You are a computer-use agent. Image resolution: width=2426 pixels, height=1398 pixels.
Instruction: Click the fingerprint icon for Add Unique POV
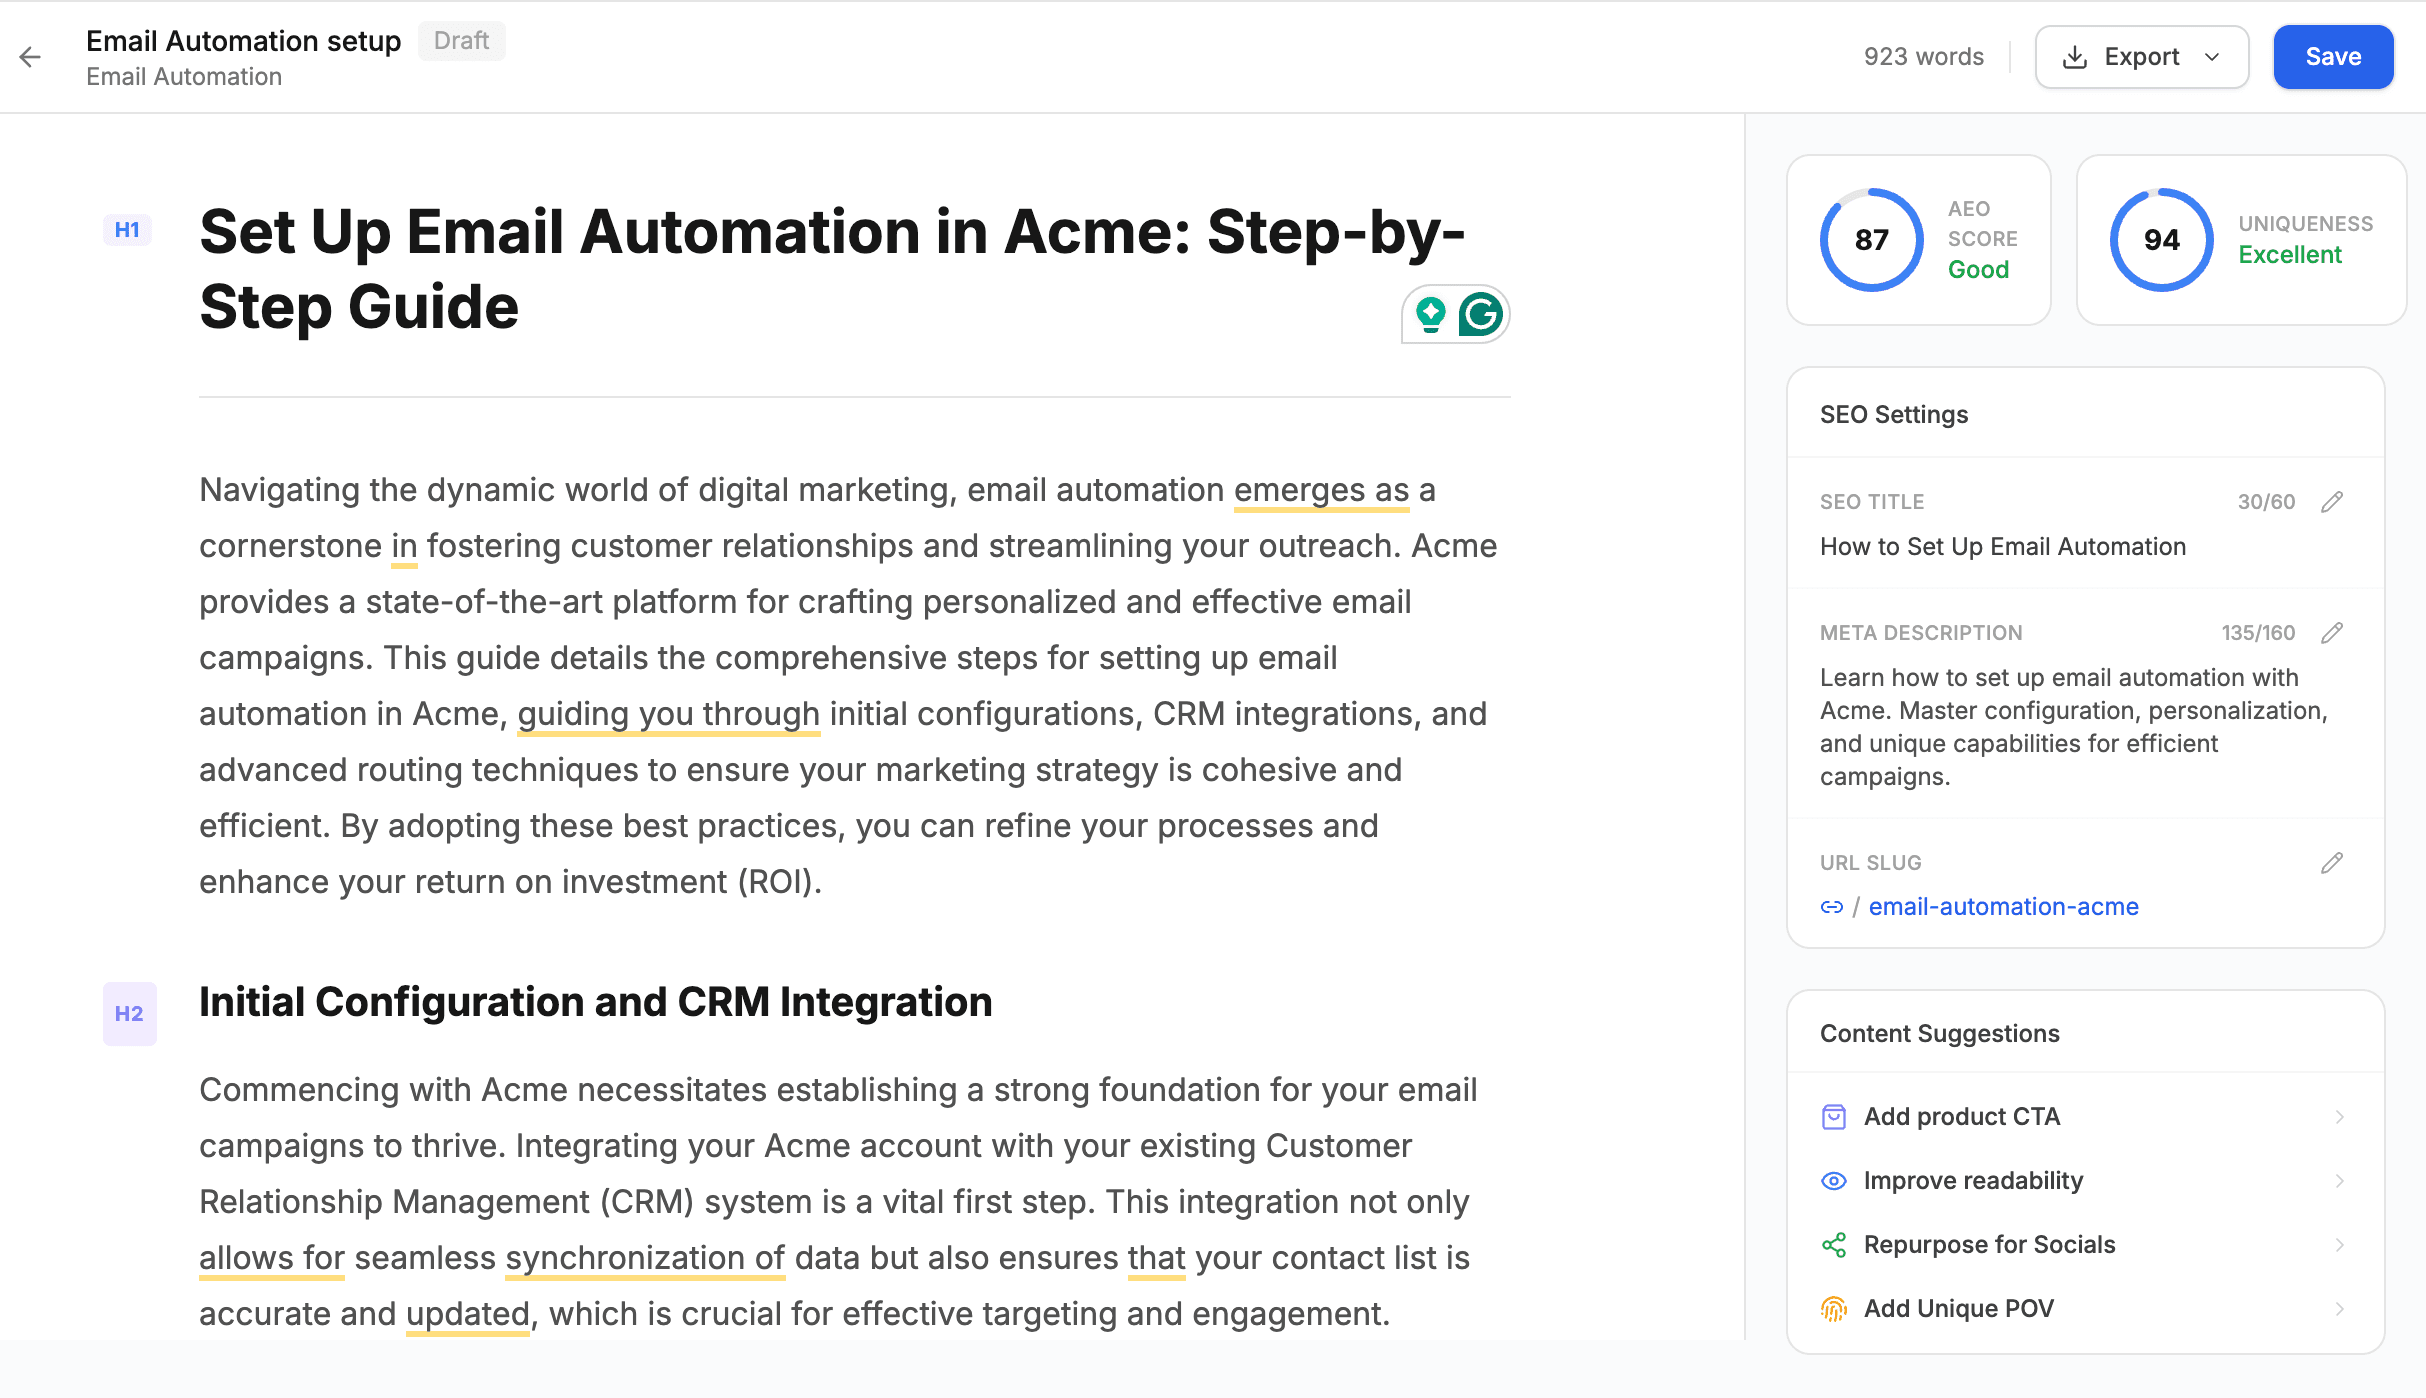(1834, 1308)
